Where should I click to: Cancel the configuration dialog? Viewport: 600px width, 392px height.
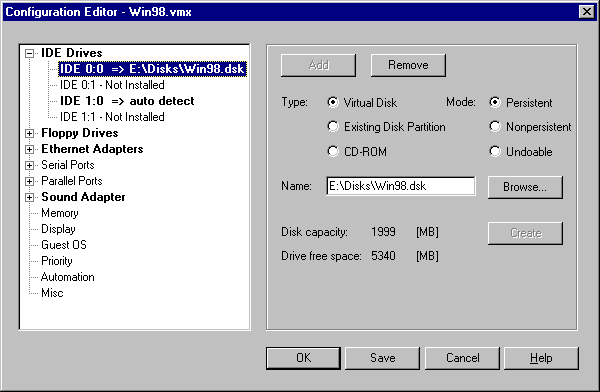(x=462, y=358)
